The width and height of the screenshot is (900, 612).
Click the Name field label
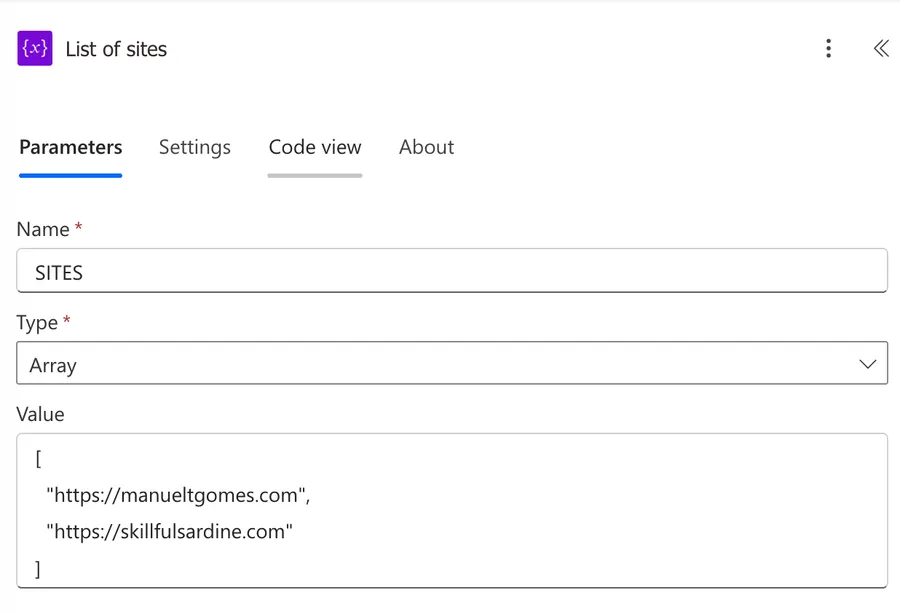click(x=43, y=229)
